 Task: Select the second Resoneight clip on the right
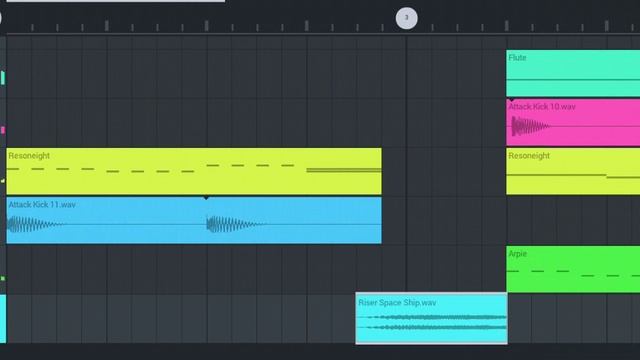[x=573, y=171]
